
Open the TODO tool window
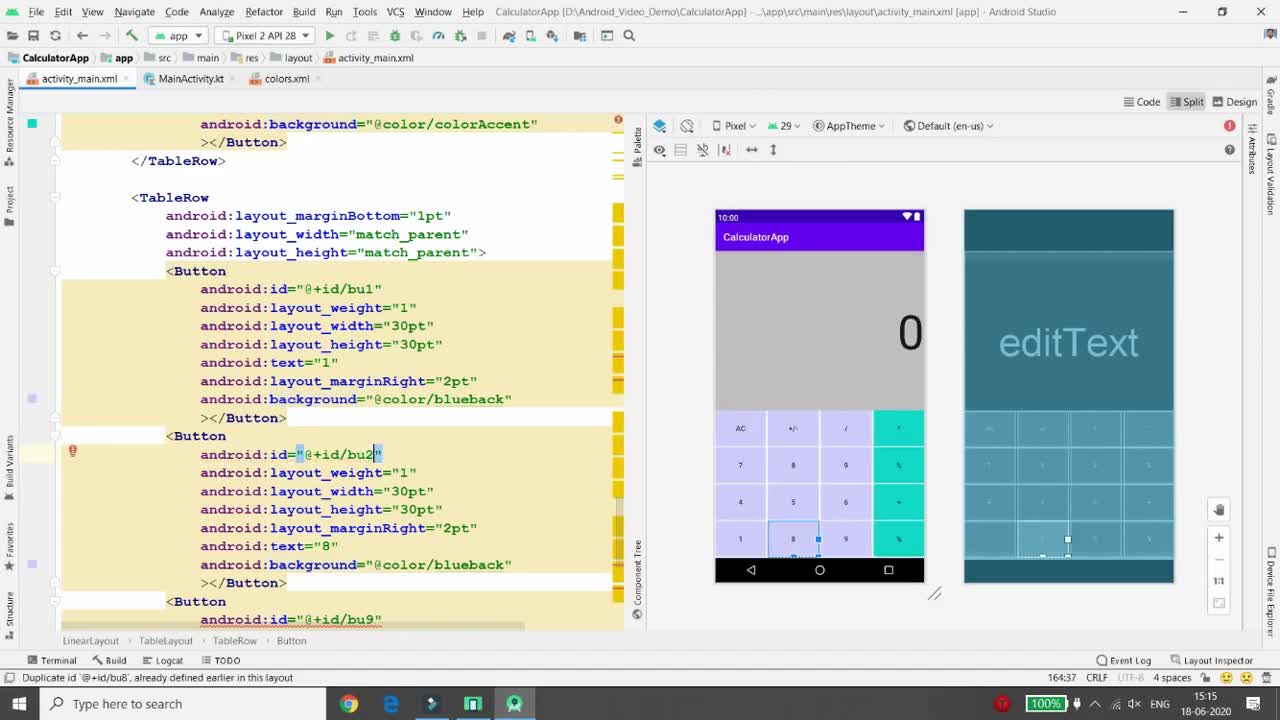click(220, 660)
